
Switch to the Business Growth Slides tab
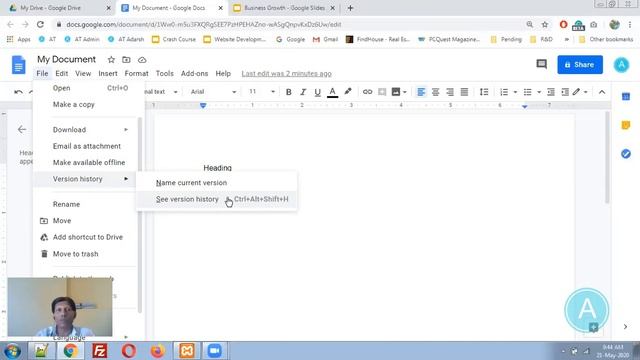point(284,8)
